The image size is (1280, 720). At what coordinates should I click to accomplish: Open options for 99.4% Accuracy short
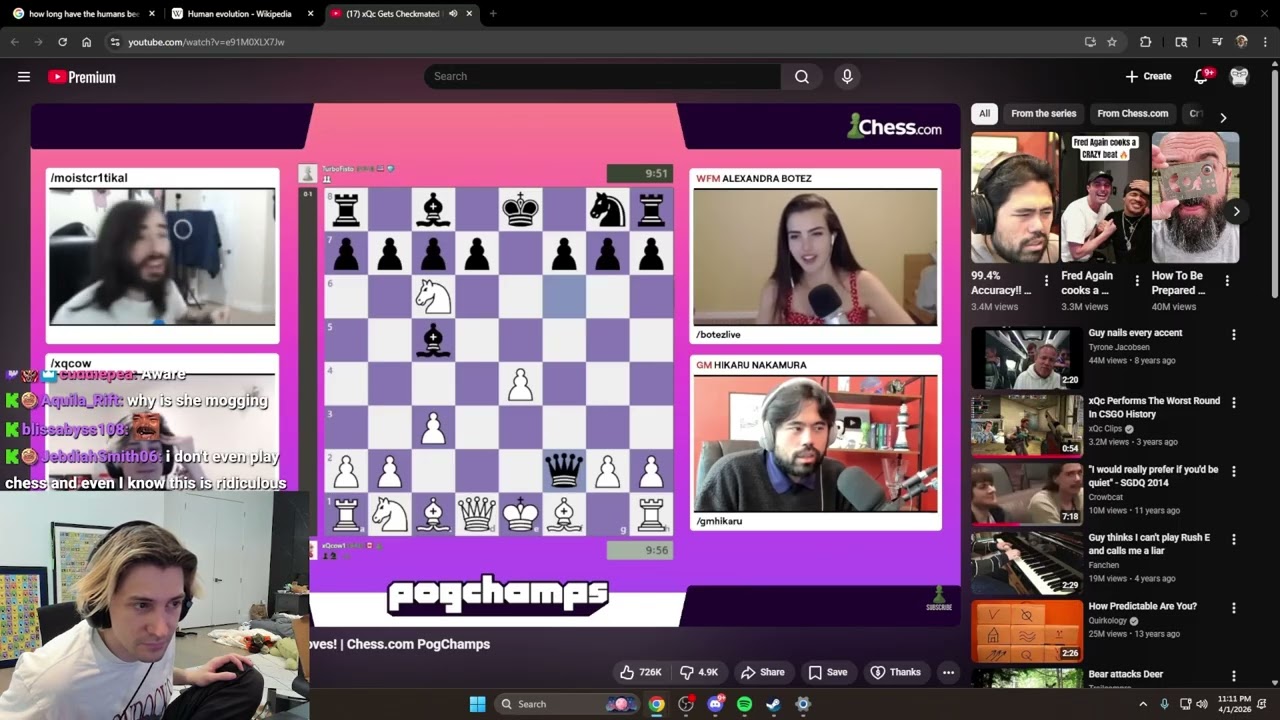[x=1046, y=281]
